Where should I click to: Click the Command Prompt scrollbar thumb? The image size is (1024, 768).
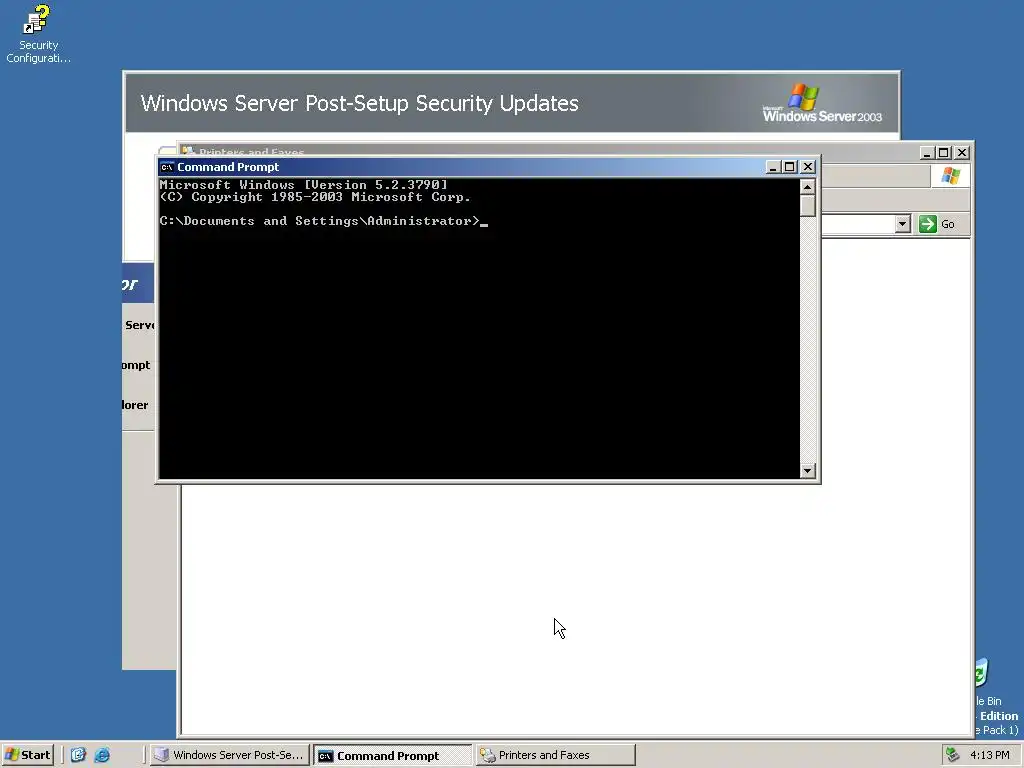(x=808, y=205)
